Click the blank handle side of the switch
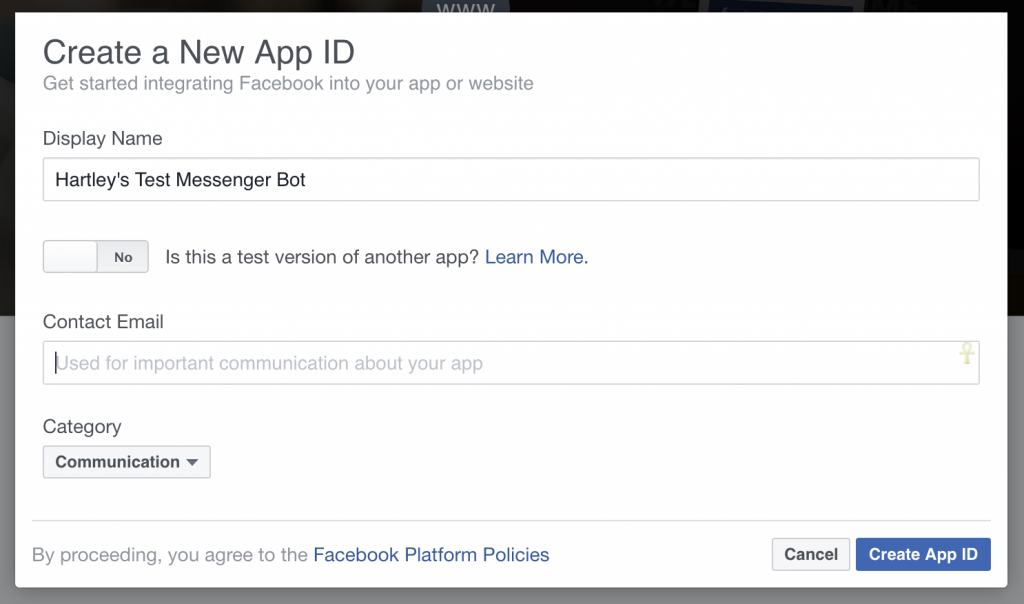This screenshot has width=1024, height=604. 70,257
